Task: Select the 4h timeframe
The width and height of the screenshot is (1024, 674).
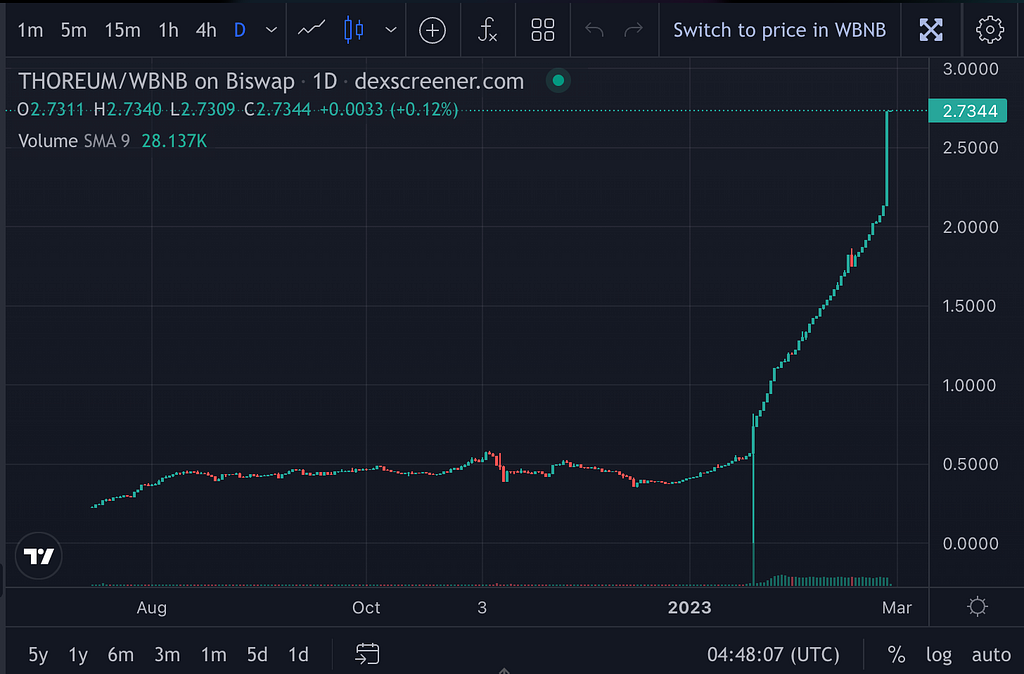Action: [x=206, y=30]
